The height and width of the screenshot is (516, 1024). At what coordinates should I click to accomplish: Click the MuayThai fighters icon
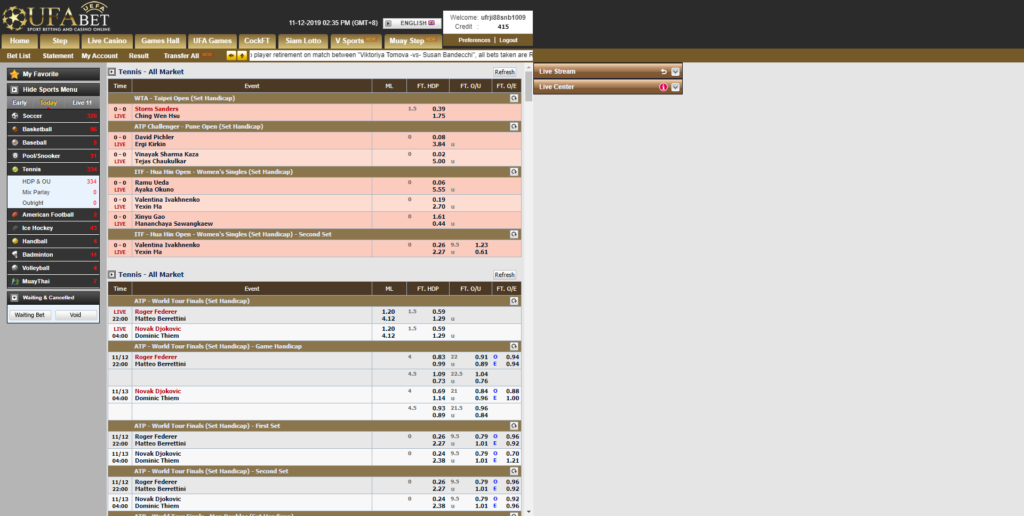click(x=15, y=282)
